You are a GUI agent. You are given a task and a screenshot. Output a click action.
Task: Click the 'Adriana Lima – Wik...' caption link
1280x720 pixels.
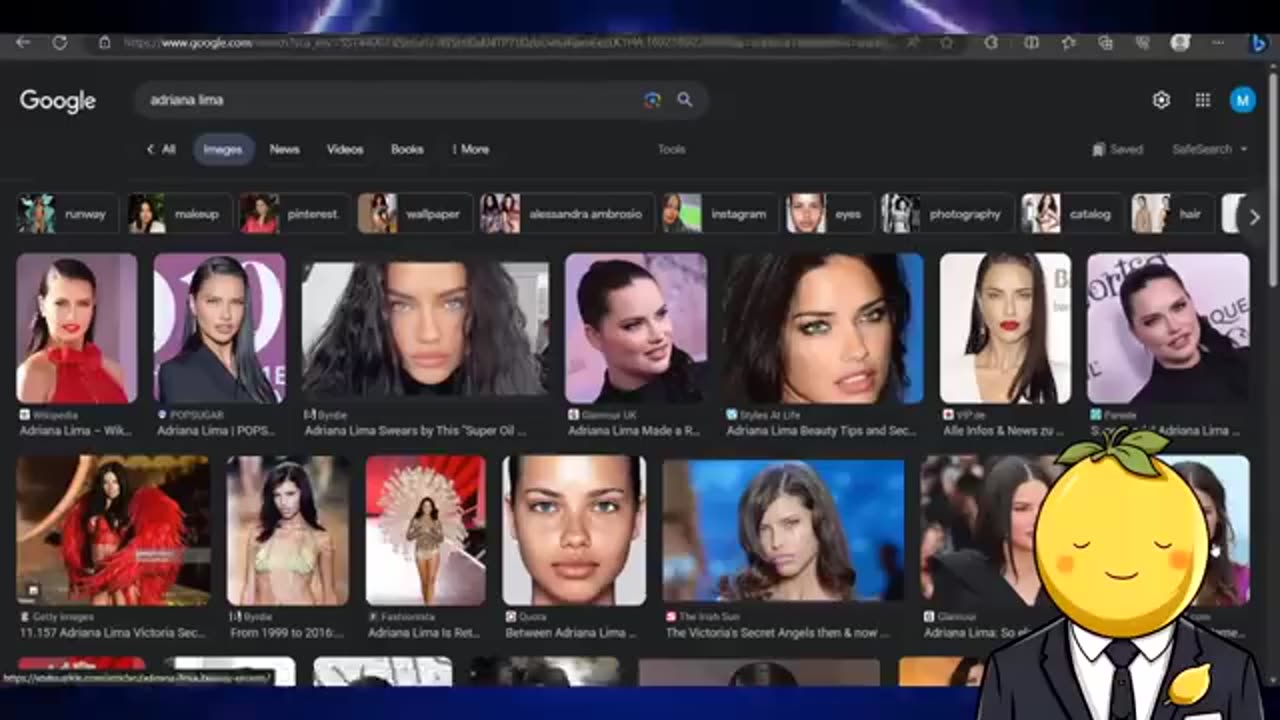point(77,431)
